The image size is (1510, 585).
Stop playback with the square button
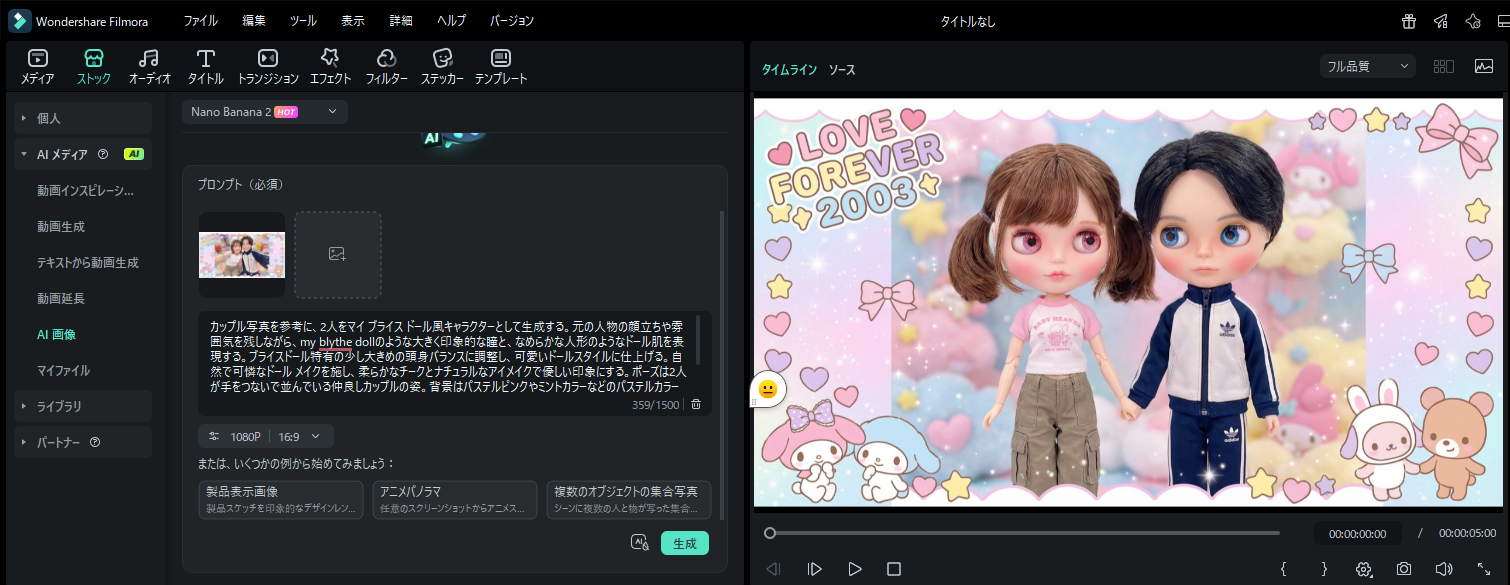pyautogui.click(x=894, y=568)
